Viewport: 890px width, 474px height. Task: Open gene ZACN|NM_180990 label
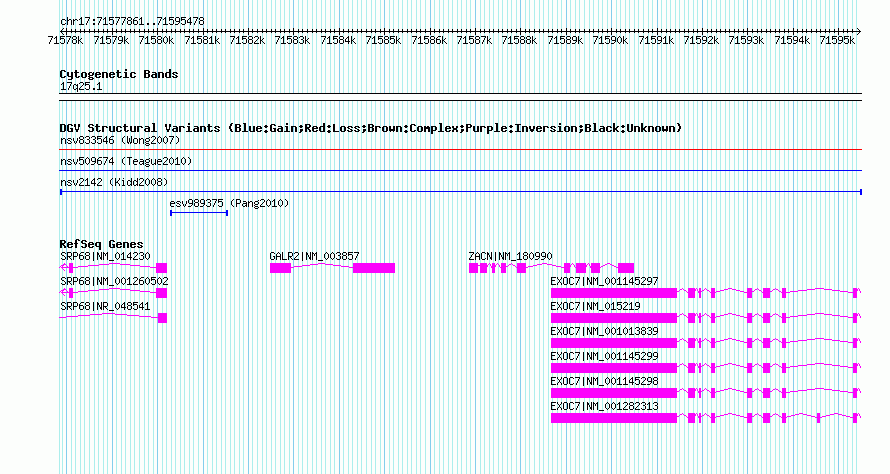click(510, 257)
